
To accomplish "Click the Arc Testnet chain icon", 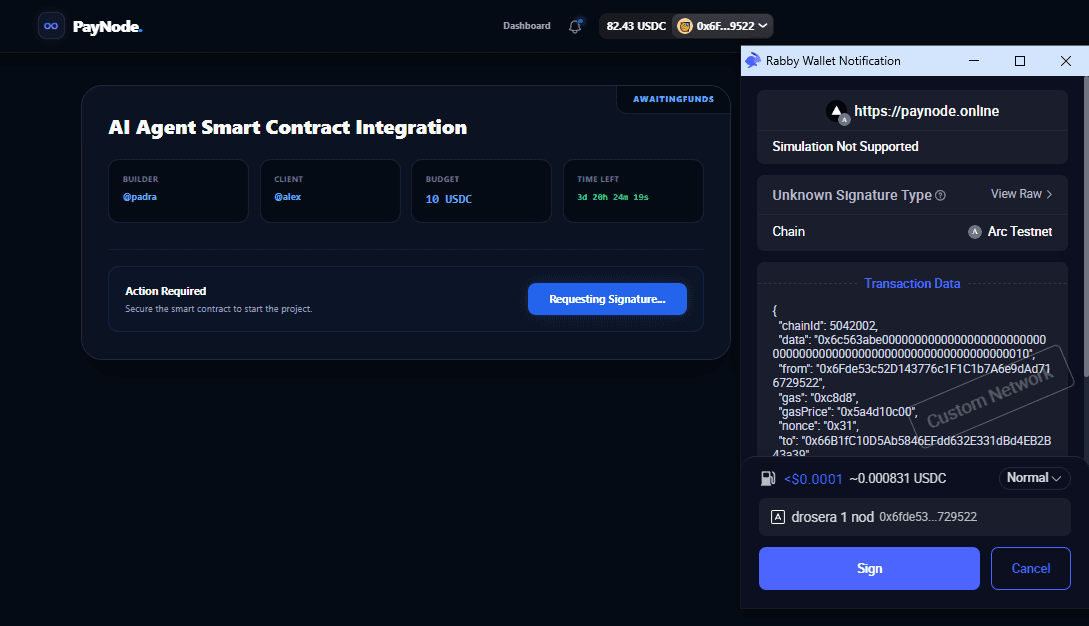I will (x=975, y=232).
